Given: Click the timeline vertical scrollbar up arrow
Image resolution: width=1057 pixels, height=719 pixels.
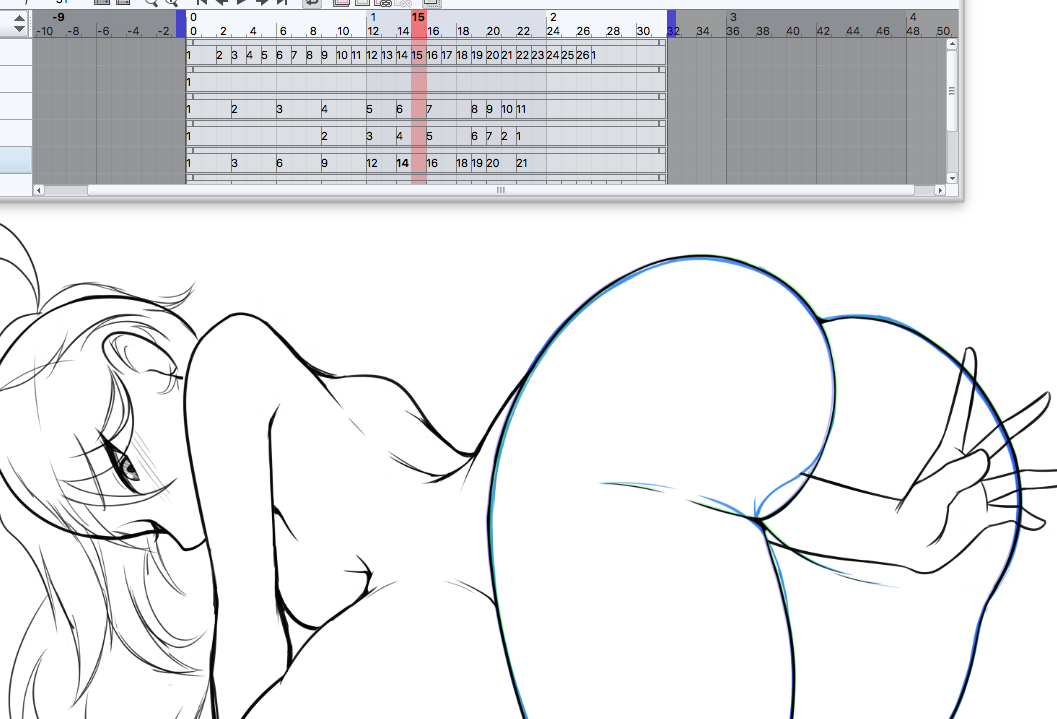Looking at the screenshot, I should coord(952,44).
